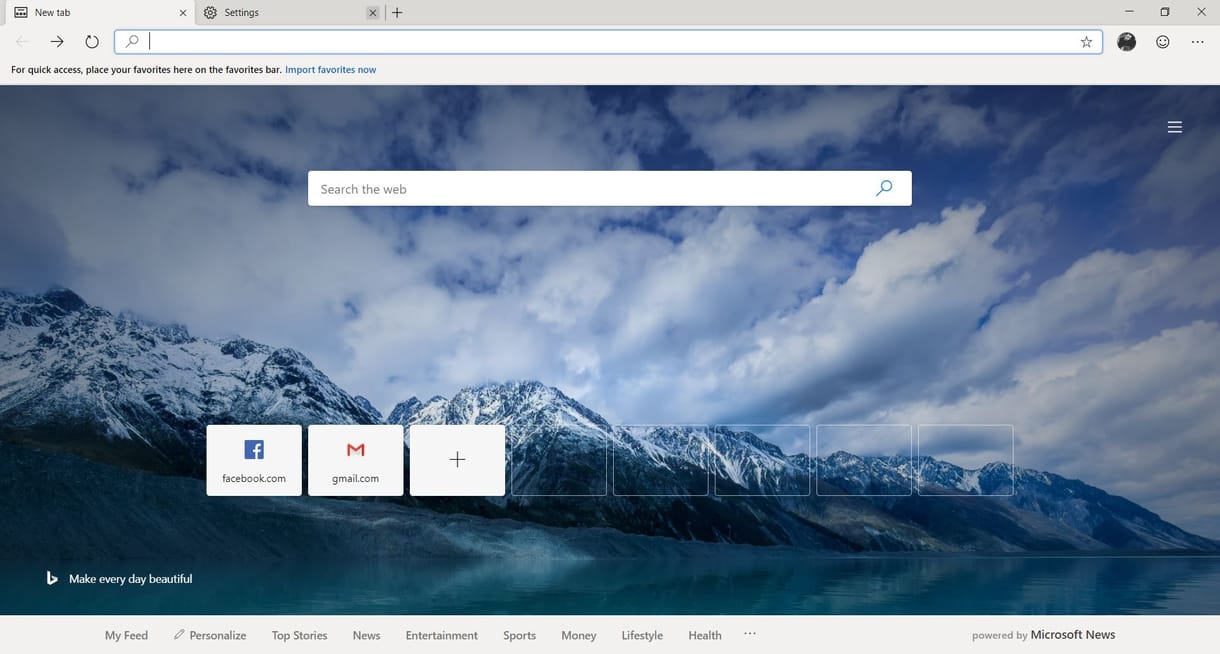This screenshot has height=654, width=1220.
Task: Open the Settings and more ellipsis menu
Action: pyautogui.click(x=1198, y=42)
